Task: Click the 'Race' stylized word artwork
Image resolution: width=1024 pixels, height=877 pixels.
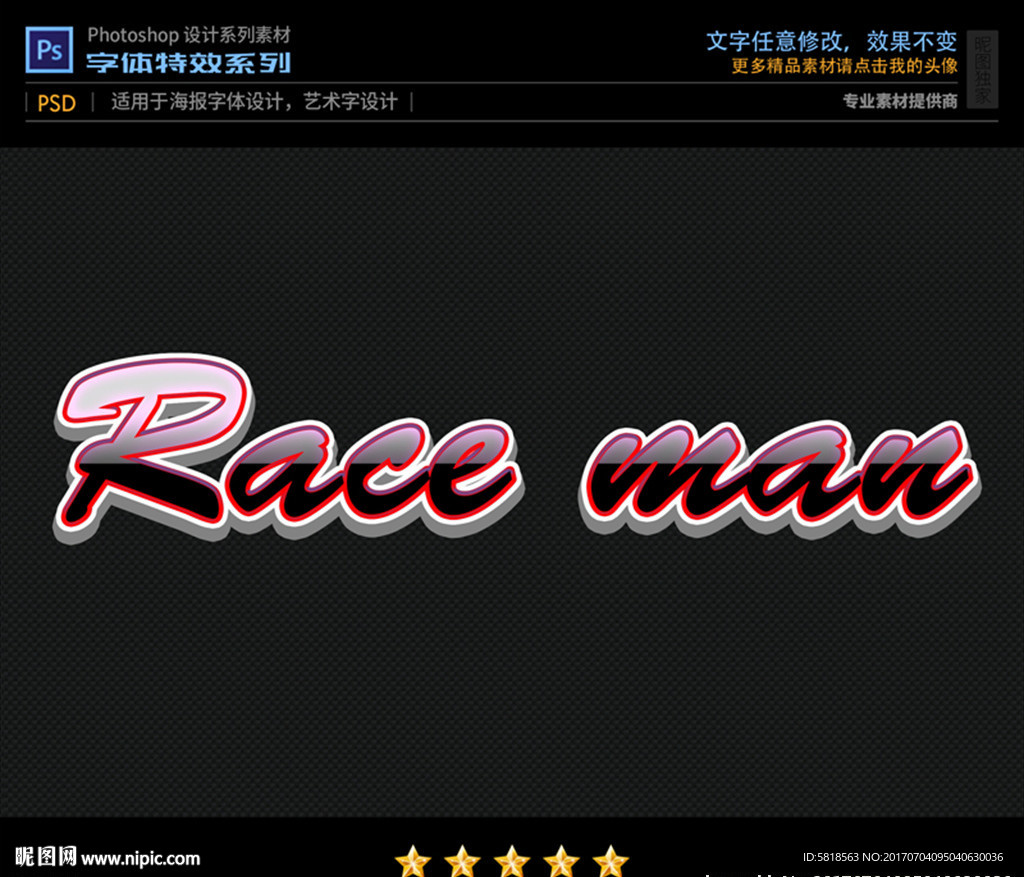Action: click(x=287, y=449)
